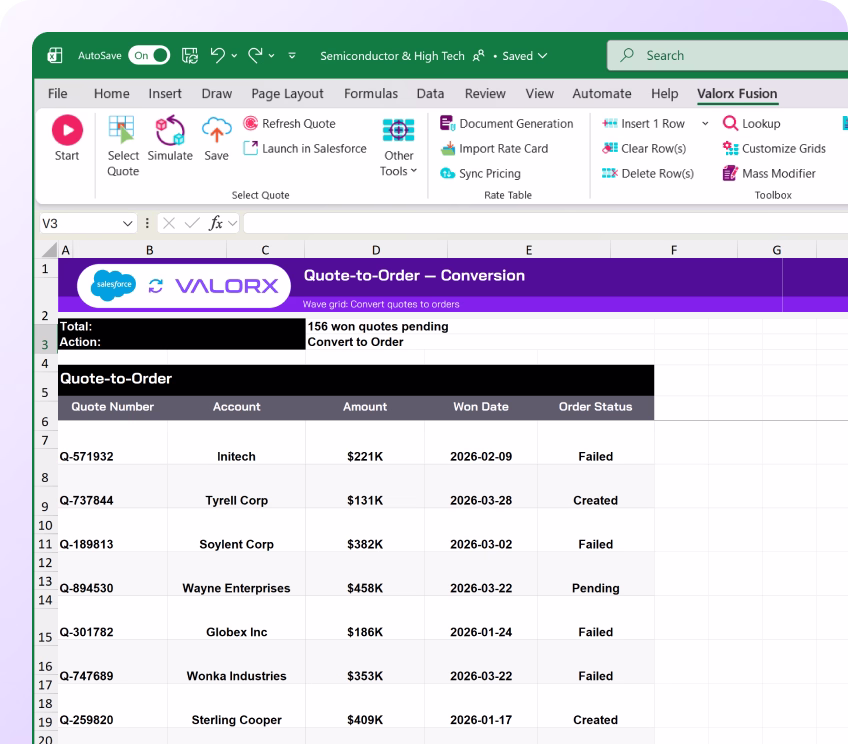Click the Select All corner triangle
This screenshot has width=848, height=744.
49,249
